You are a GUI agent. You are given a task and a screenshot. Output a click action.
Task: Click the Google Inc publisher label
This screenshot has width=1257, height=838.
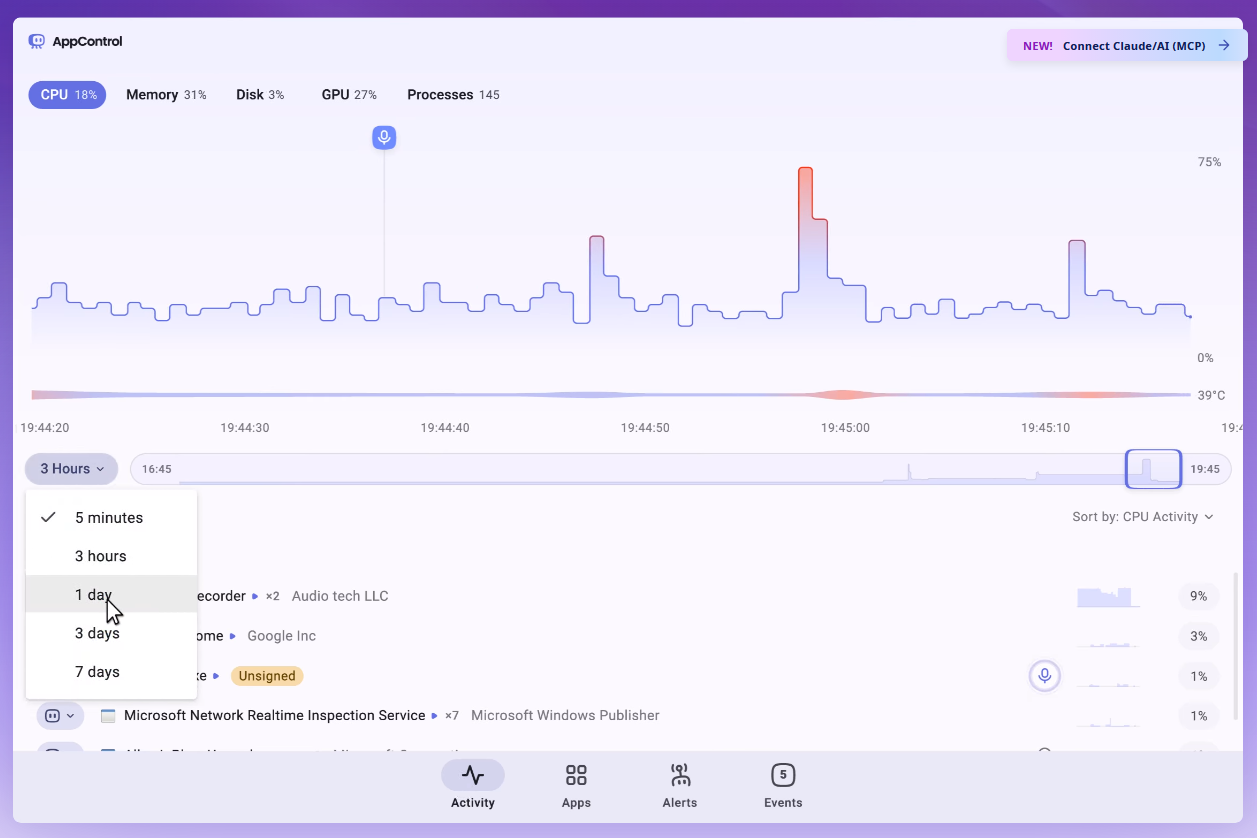[282, 636]
